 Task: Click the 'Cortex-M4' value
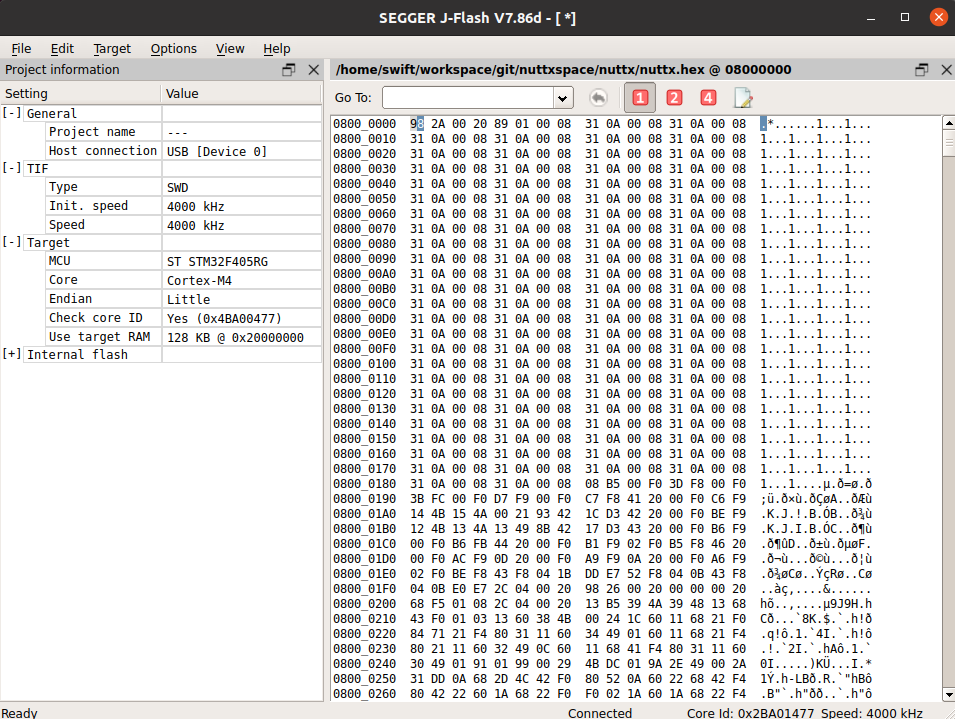199,281
